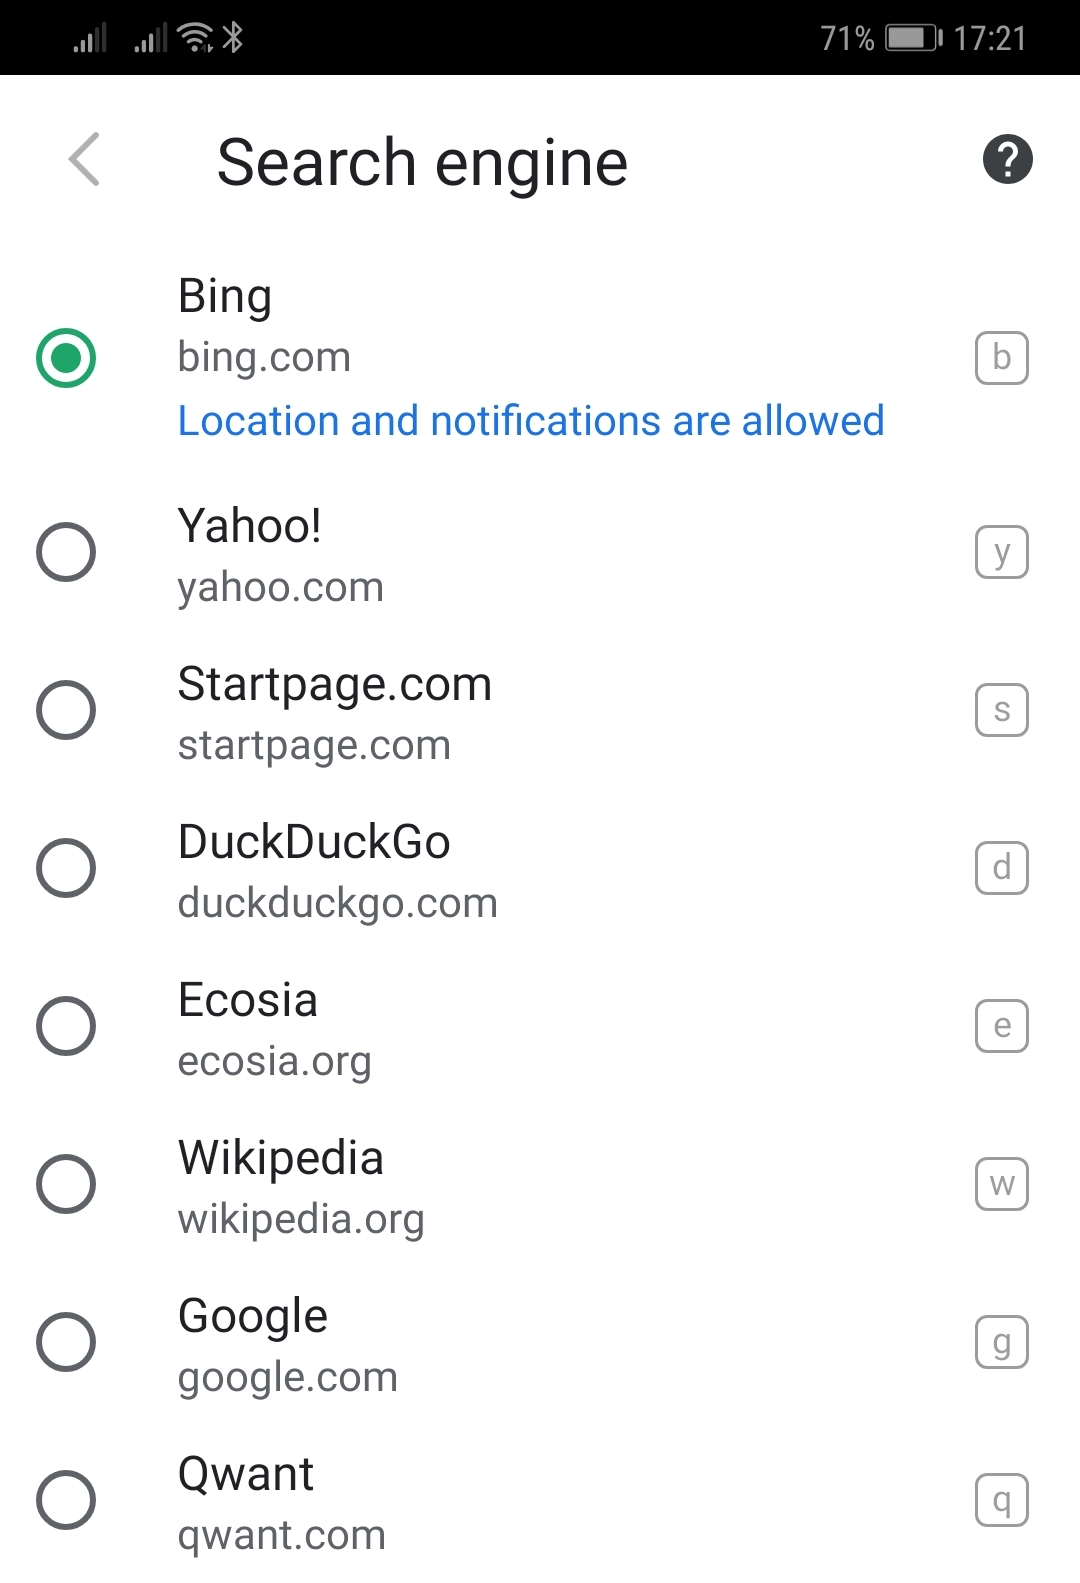Select the Google radio button

(x=66, y=1342)
